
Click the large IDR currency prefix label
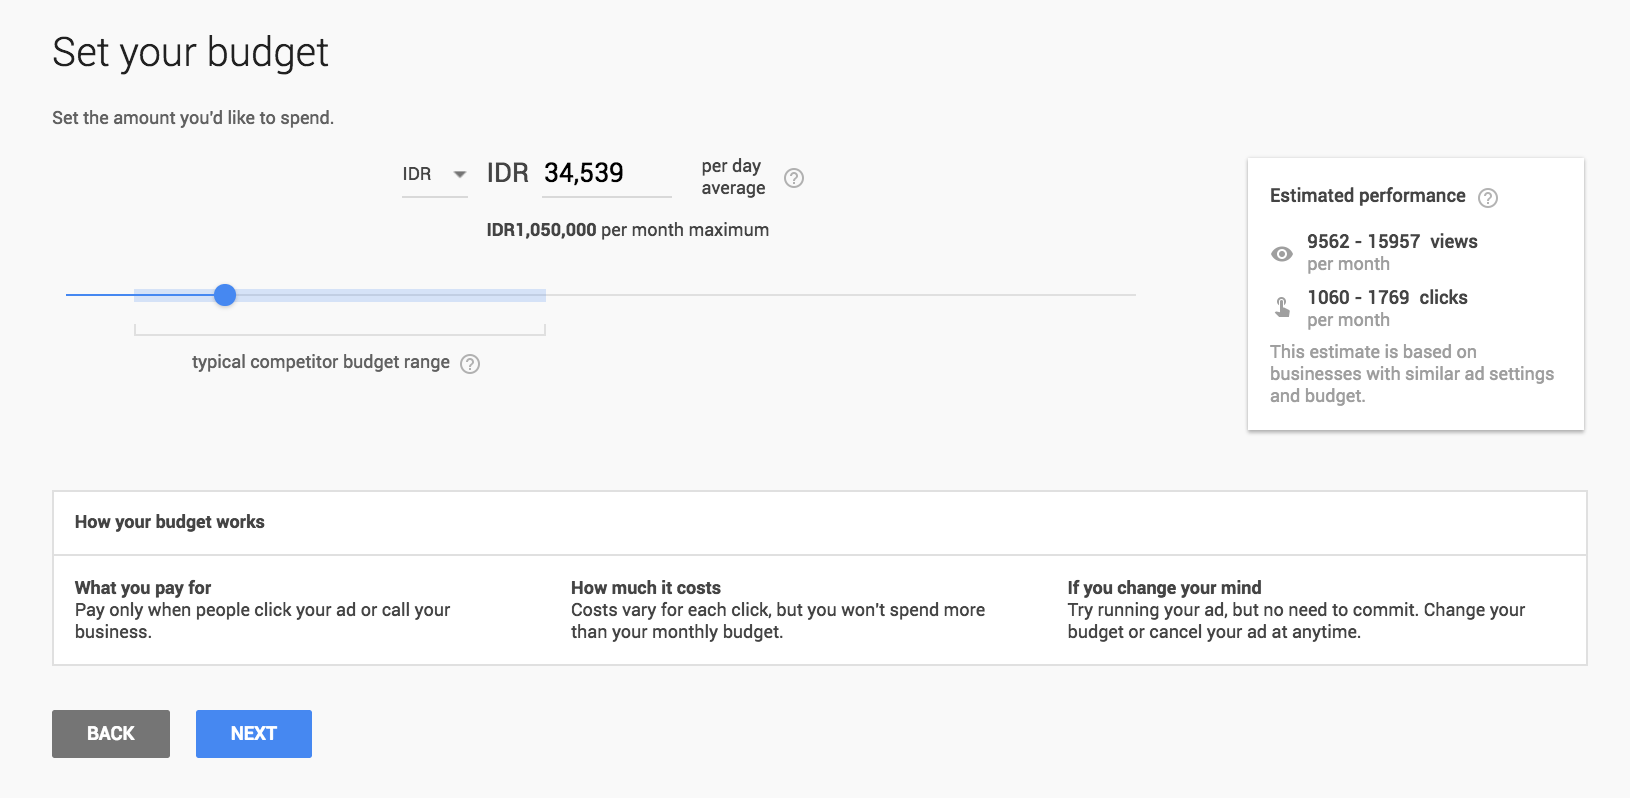(x=508, y=174)
